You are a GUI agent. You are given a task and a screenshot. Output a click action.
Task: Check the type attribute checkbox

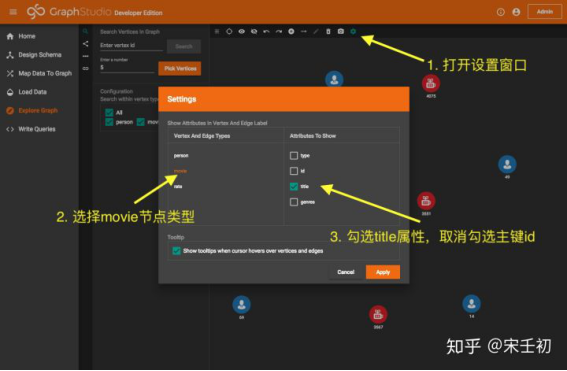coord(294,155)
